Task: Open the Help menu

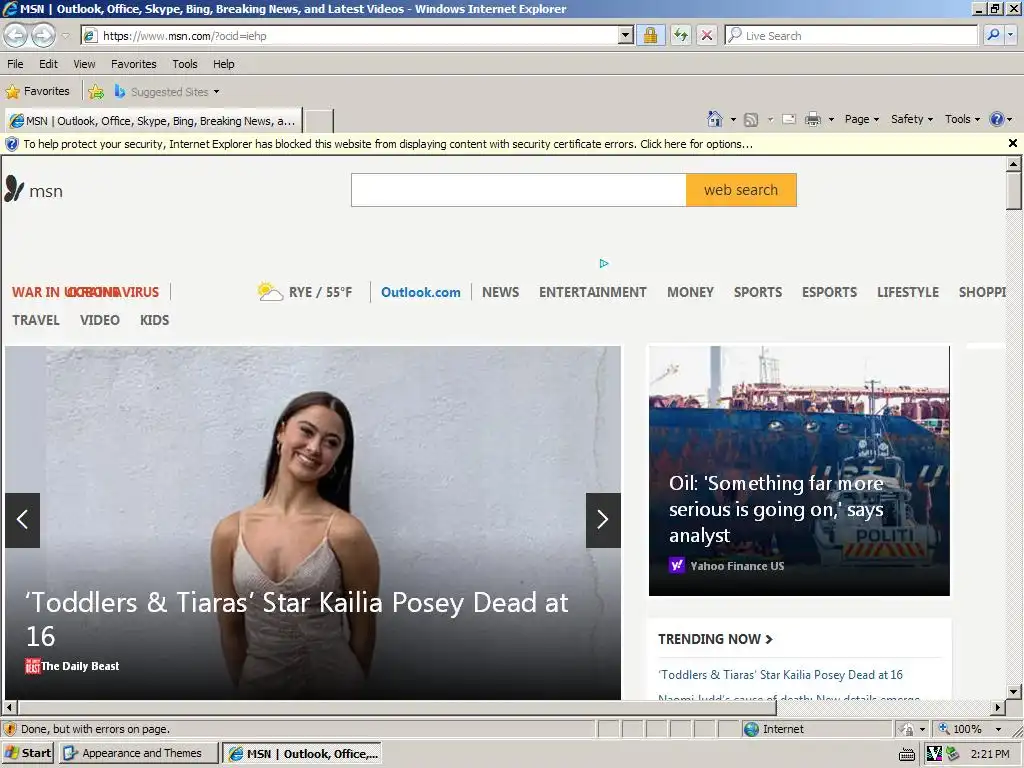Action: [x=223, y=64]
